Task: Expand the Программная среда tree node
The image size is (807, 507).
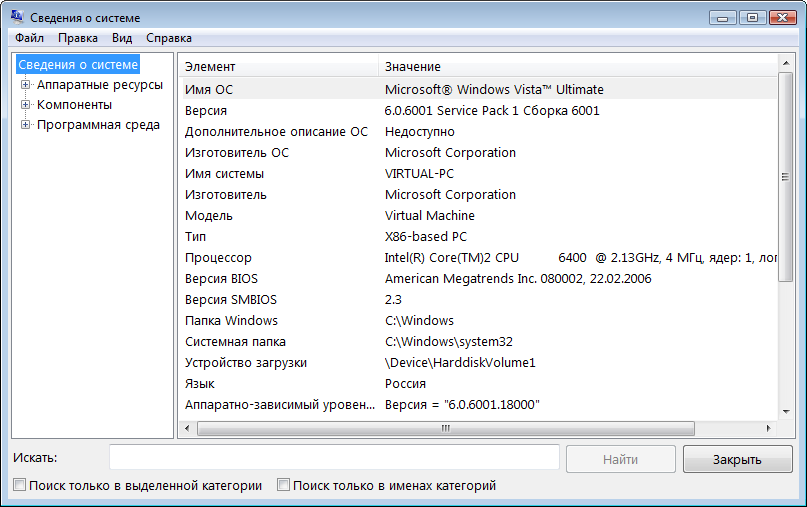Action: coord(26,125)
